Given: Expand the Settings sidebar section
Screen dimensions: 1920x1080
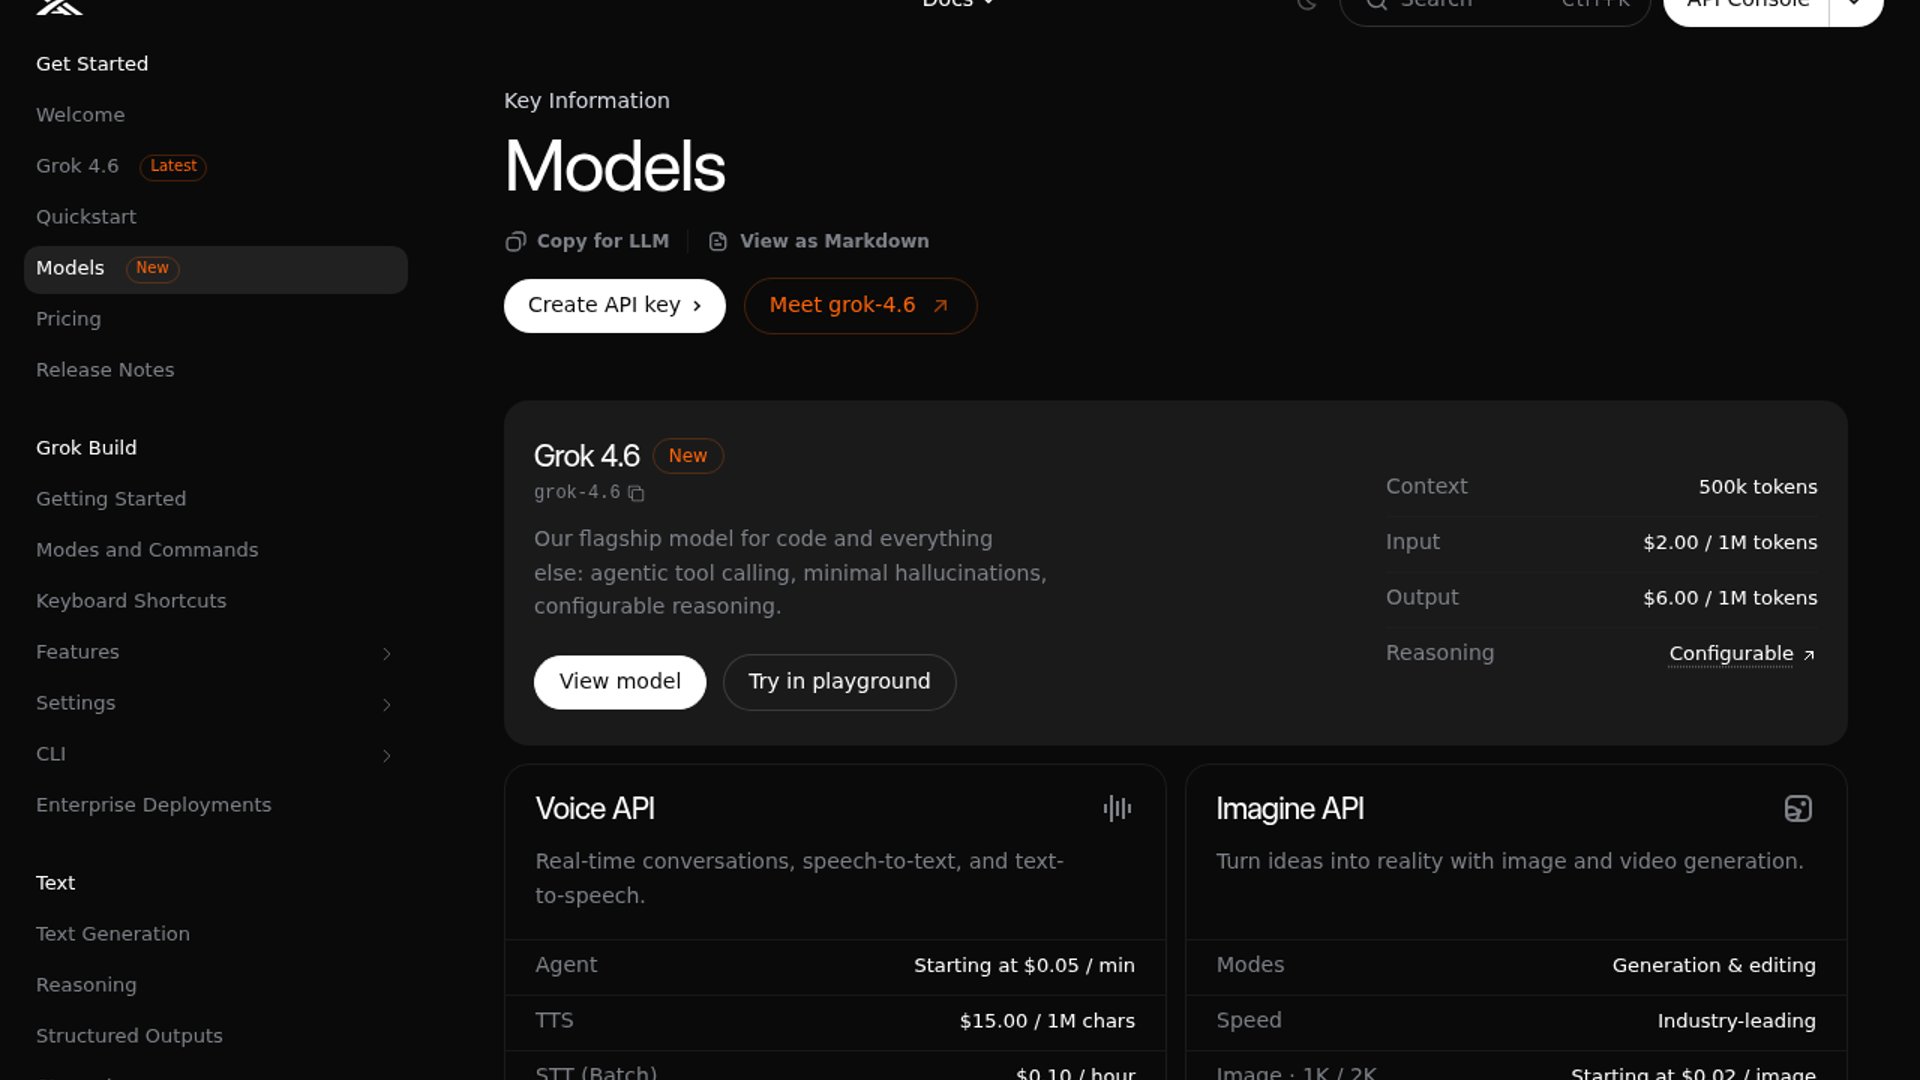Looking at the screenshot, I should pos(387,705).
